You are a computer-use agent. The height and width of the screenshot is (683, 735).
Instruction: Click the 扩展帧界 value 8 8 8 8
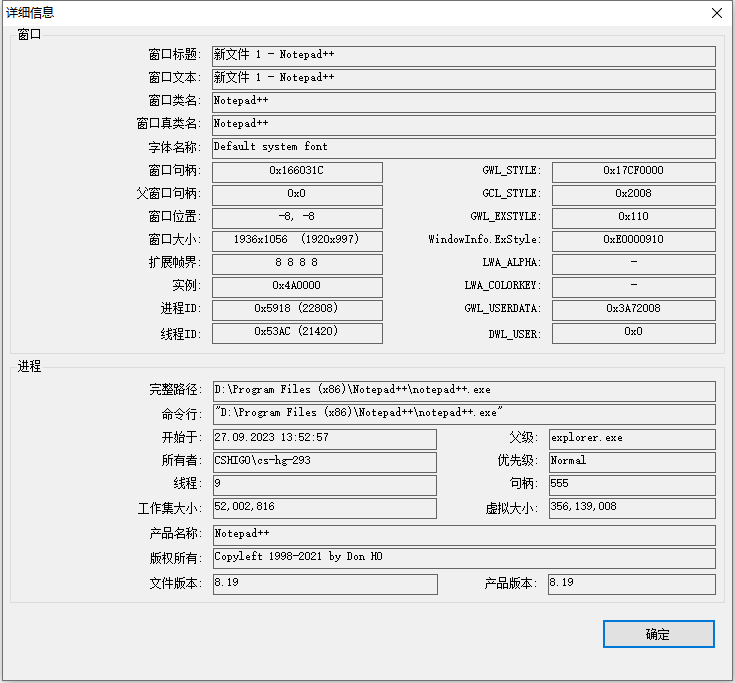297,263
